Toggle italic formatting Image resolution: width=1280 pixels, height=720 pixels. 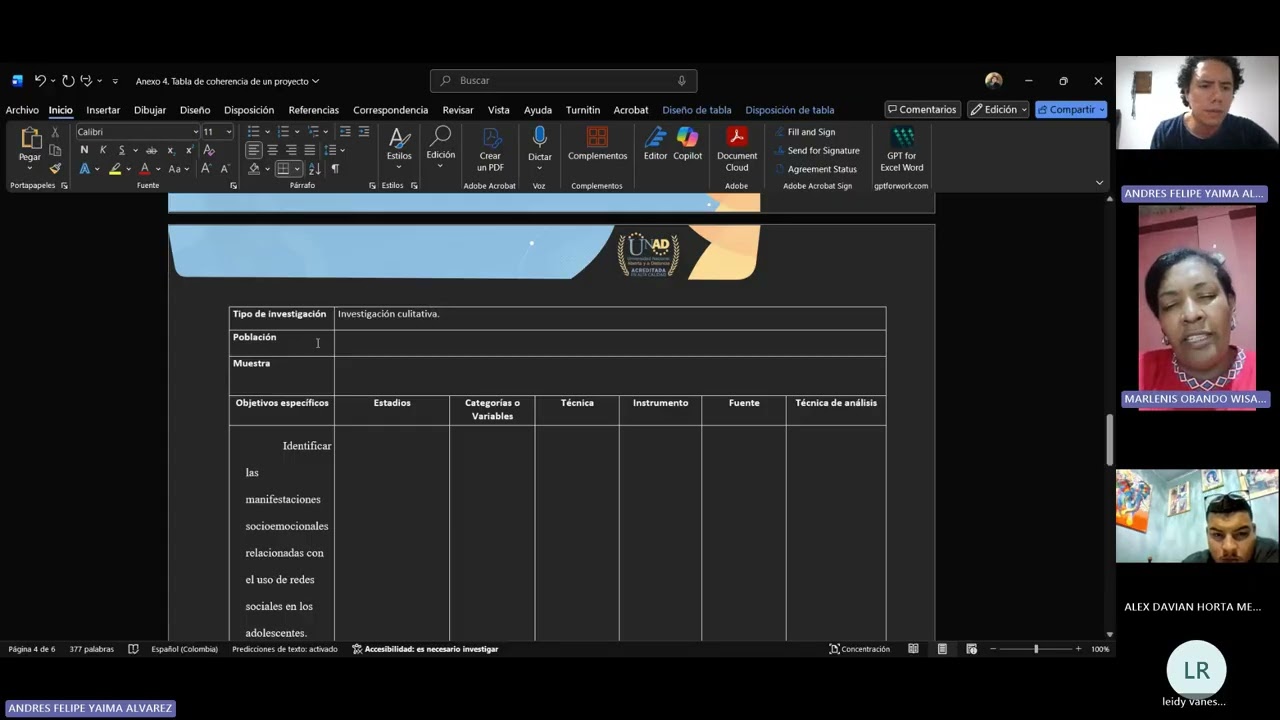tap(103, 150)
